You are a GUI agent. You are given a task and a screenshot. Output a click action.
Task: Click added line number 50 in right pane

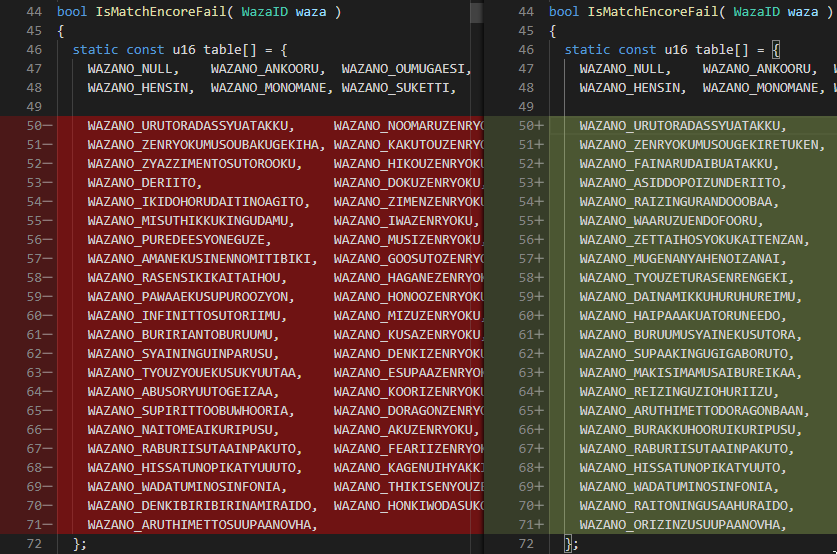[x=528, y=126]
